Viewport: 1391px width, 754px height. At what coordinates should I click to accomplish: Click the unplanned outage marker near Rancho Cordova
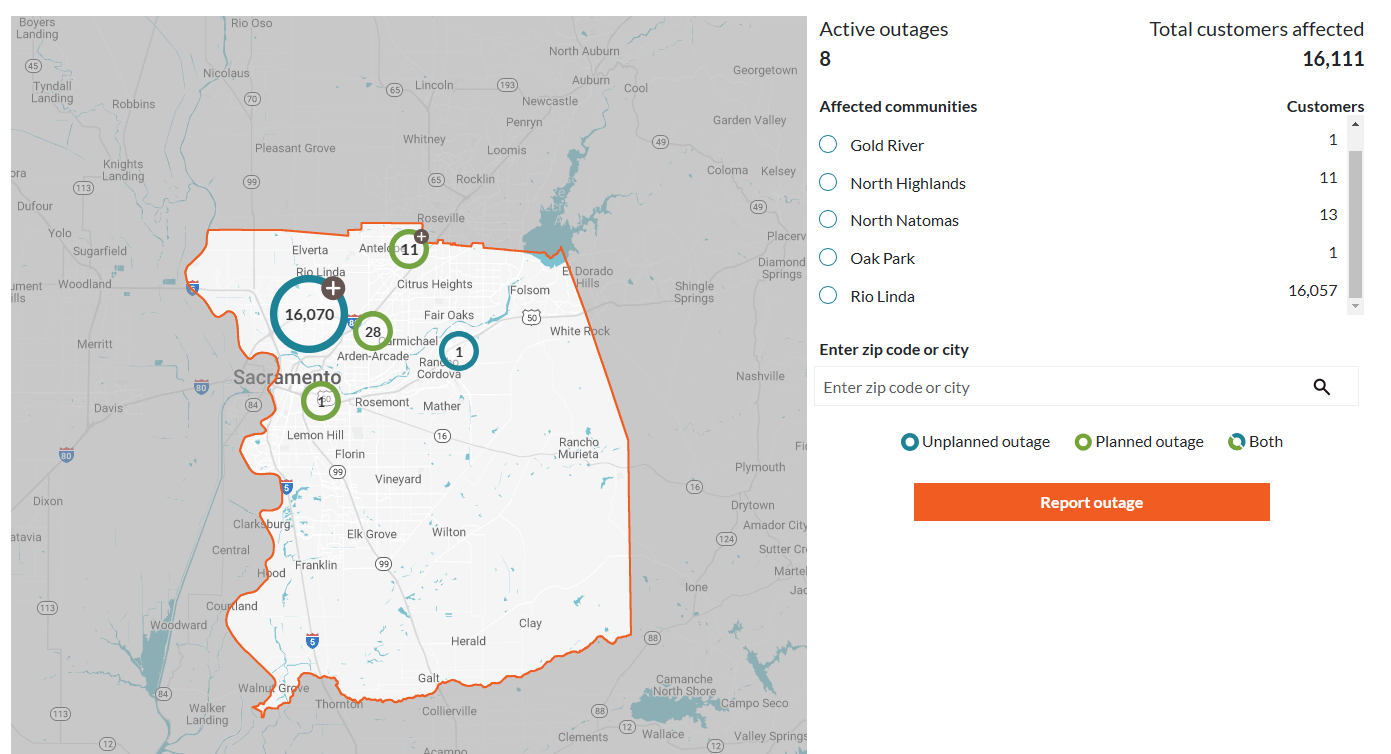point(458,351)
